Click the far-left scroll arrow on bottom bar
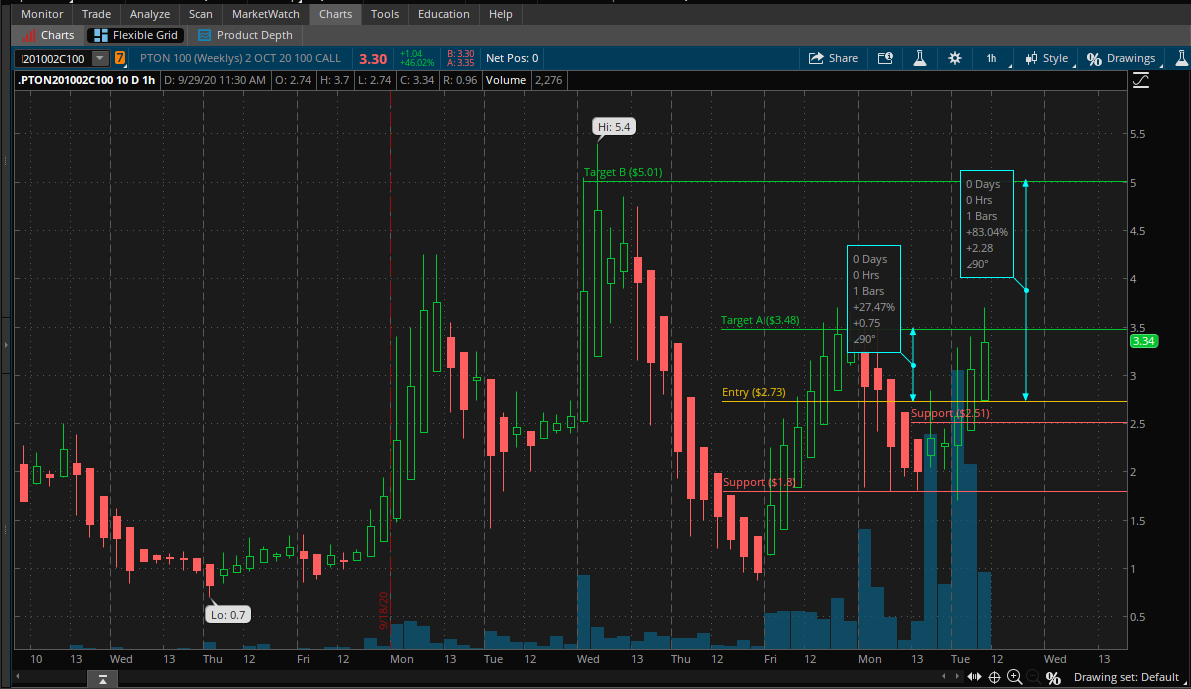The width and height of the screenshot is (1191, 689). (x=17, y=676)
